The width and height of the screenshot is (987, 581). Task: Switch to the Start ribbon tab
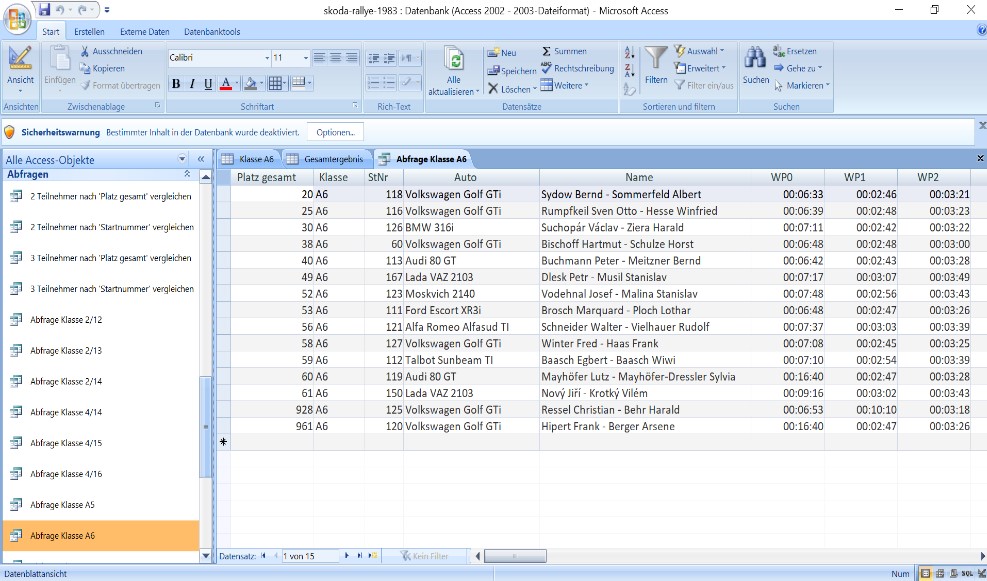(x=51, y=31)
